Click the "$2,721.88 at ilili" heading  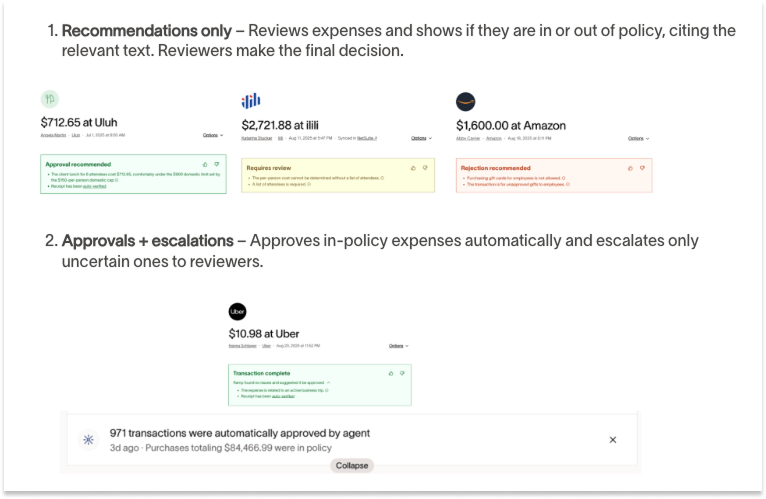280,125
